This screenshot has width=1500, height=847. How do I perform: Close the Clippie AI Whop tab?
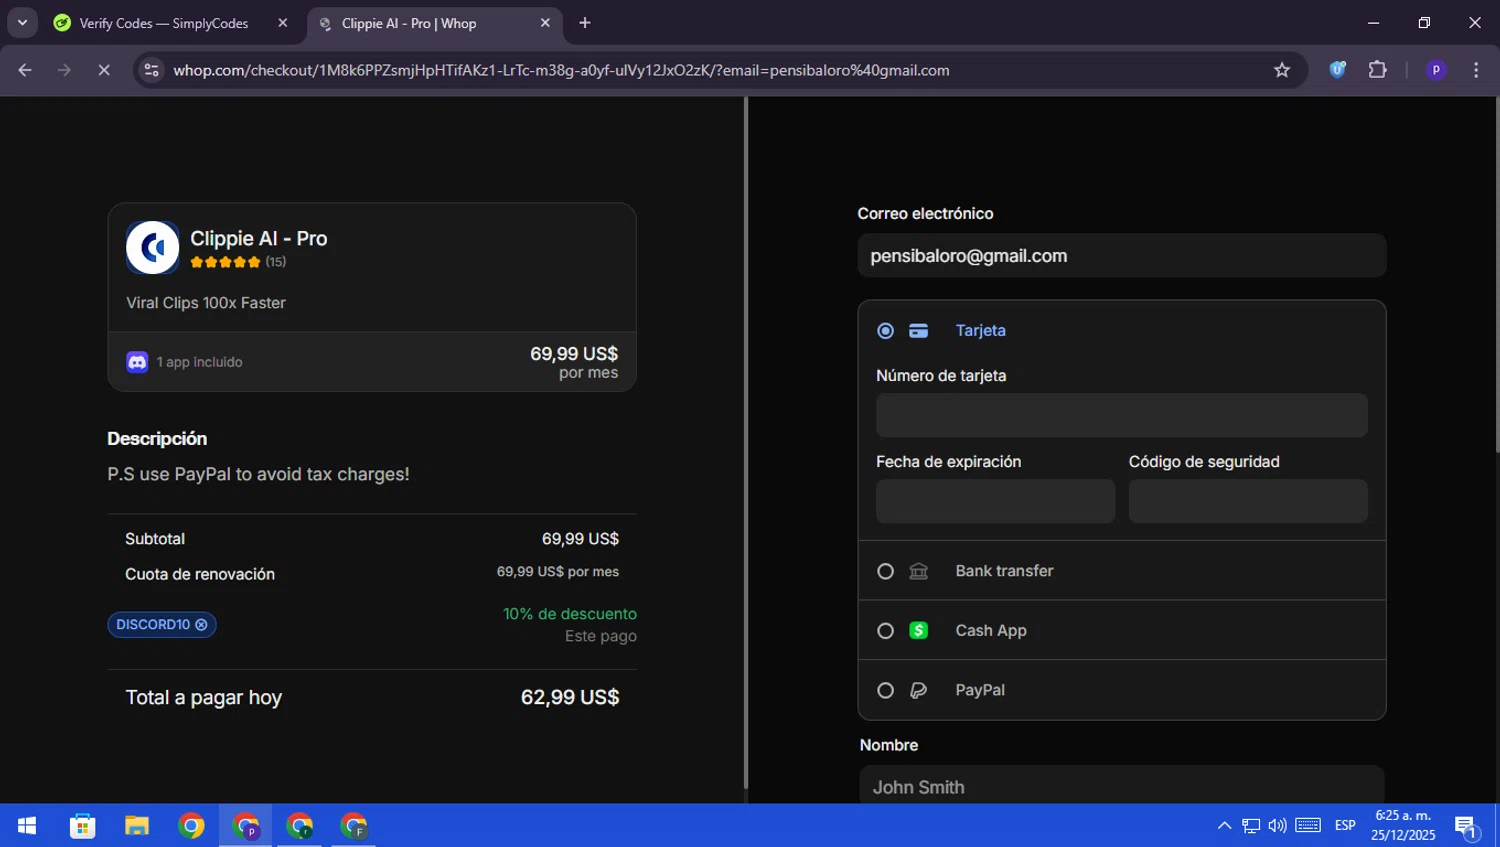coord(545,23)
